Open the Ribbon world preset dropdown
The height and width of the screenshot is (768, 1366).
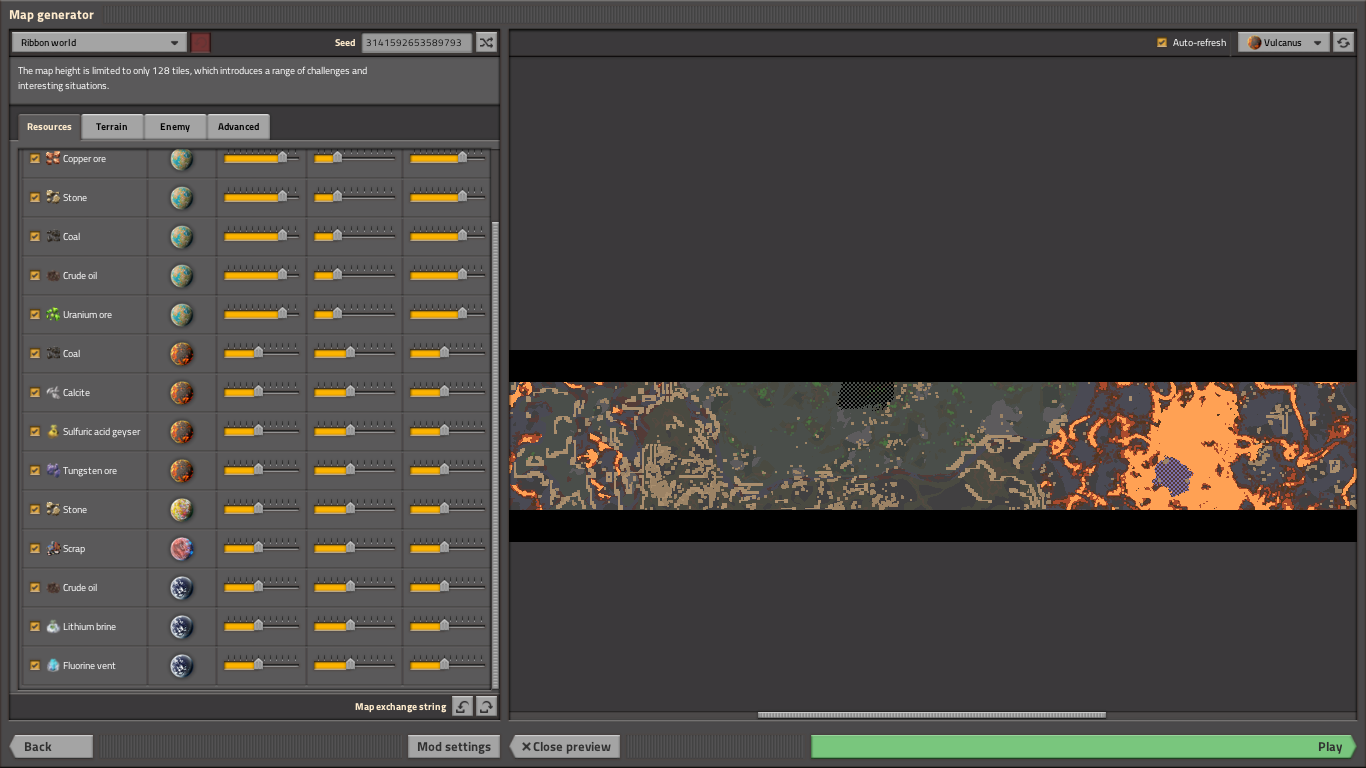[x=98, y=43]
